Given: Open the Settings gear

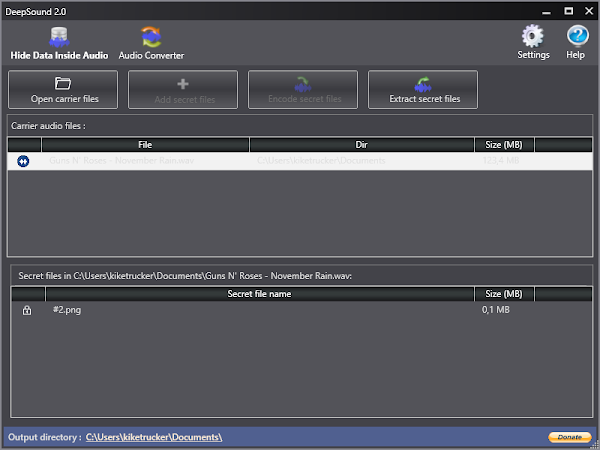Looking at the screenshot, I should pyautogui.click(x=533, y=42).
